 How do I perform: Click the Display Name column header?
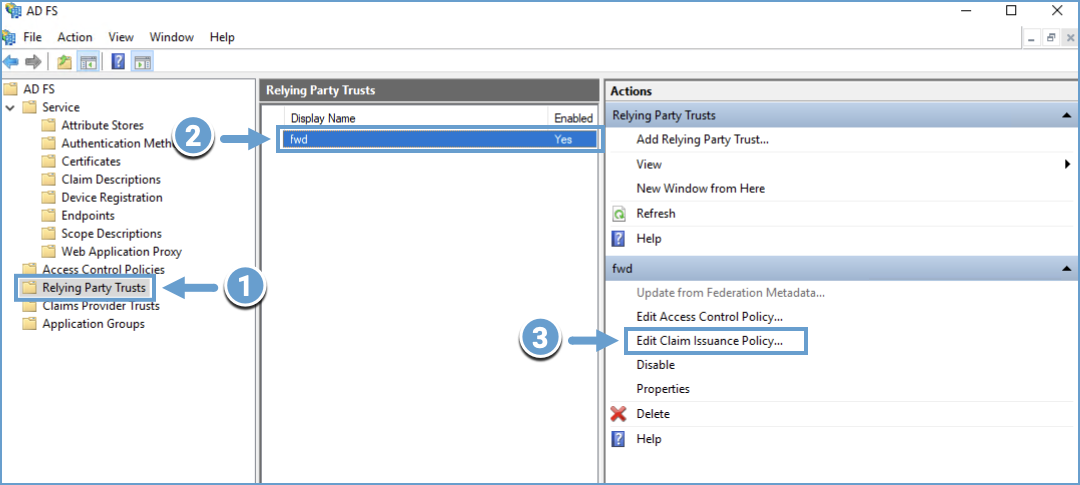point(323,118)
